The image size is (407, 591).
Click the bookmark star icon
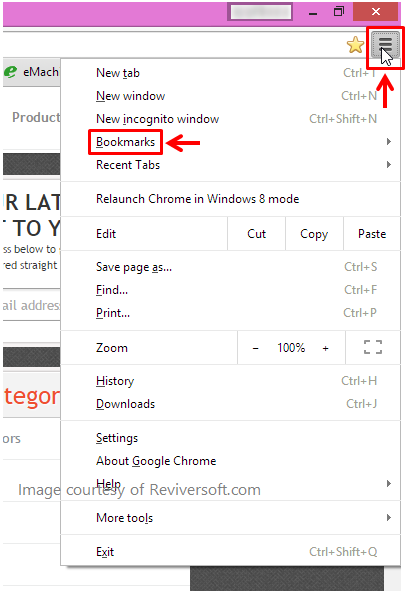[355, 45]
